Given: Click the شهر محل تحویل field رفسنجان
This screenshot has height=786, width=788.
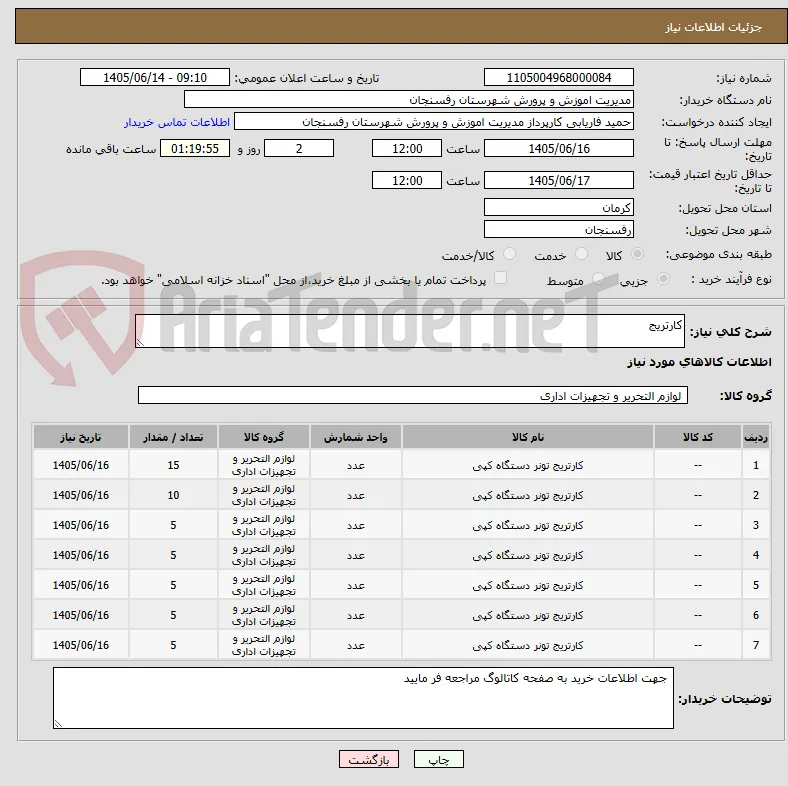Looking at the screenshot, I should point(559,229).
